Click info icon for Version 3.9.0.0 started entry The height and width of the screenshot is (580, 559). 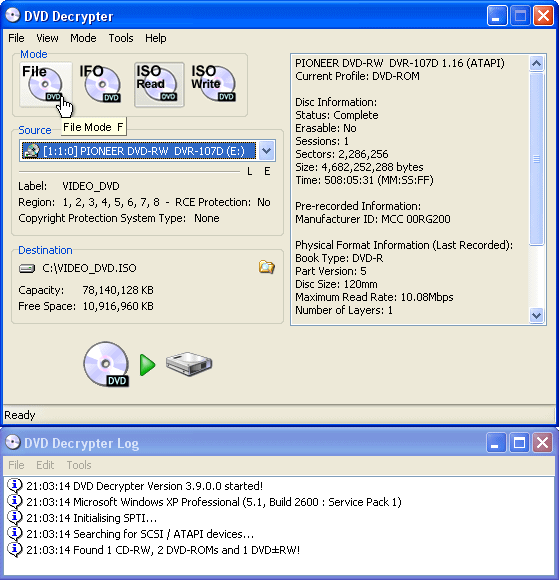(15, 485)
